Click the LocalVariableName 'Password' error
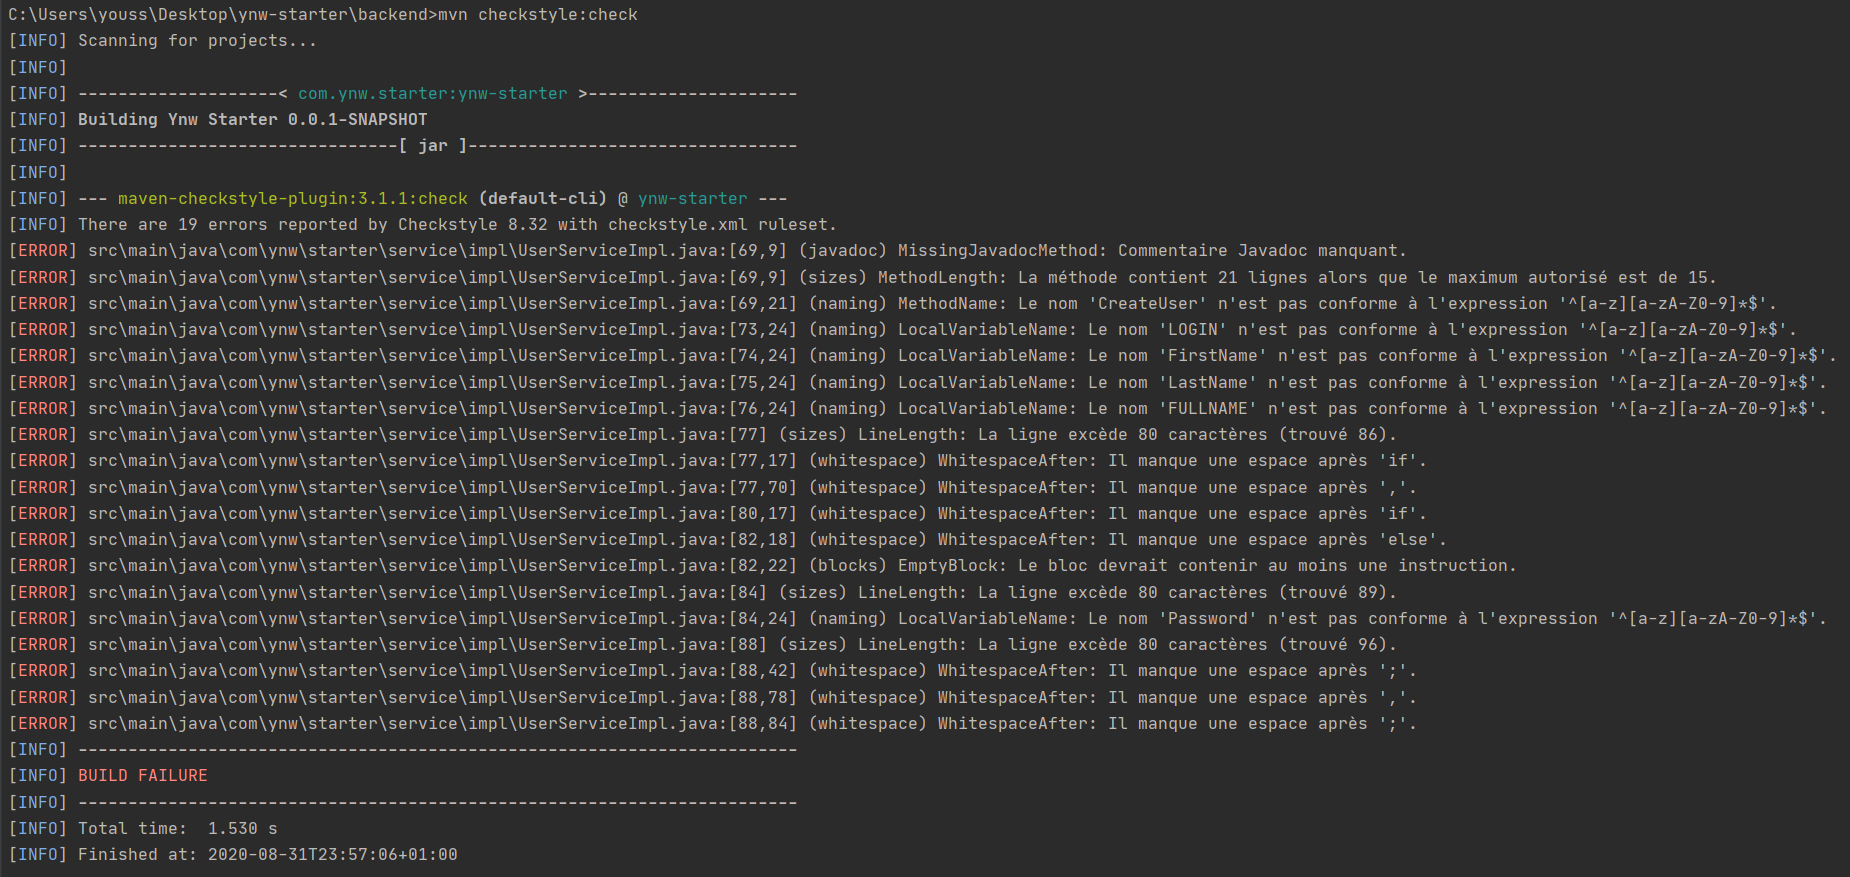 click(x=918, y=618)
